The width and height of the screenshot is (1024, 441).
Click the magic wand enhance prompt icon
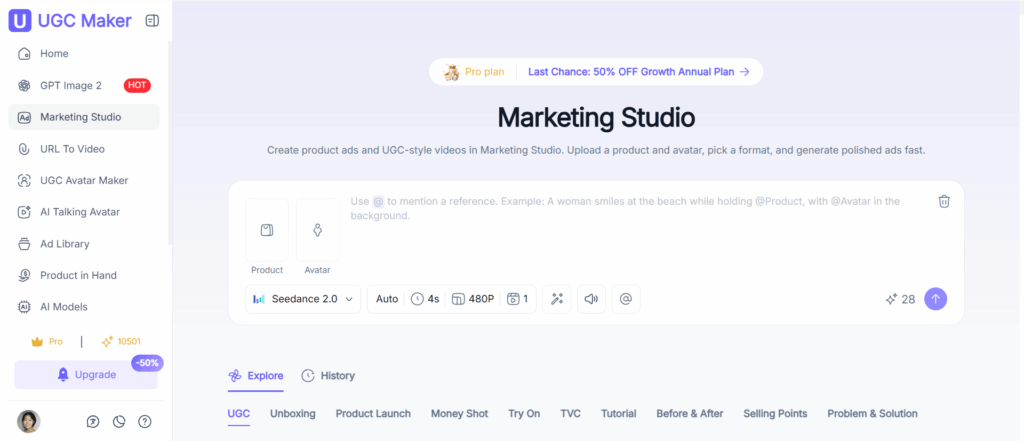pos(557,299)
